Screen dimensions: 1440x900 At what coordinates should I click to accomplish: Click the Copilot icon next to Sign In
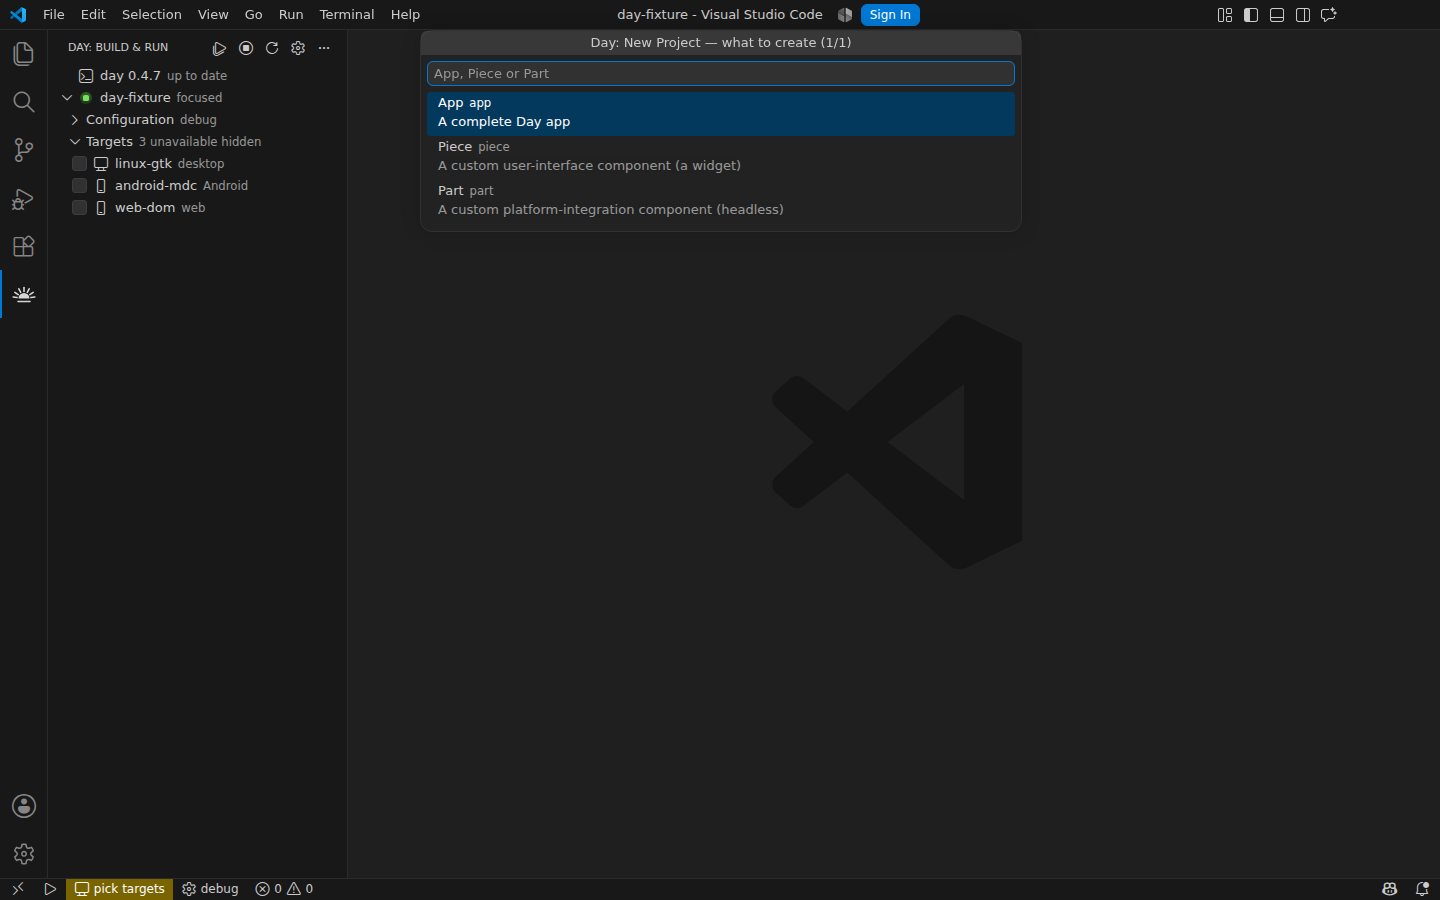845,15
